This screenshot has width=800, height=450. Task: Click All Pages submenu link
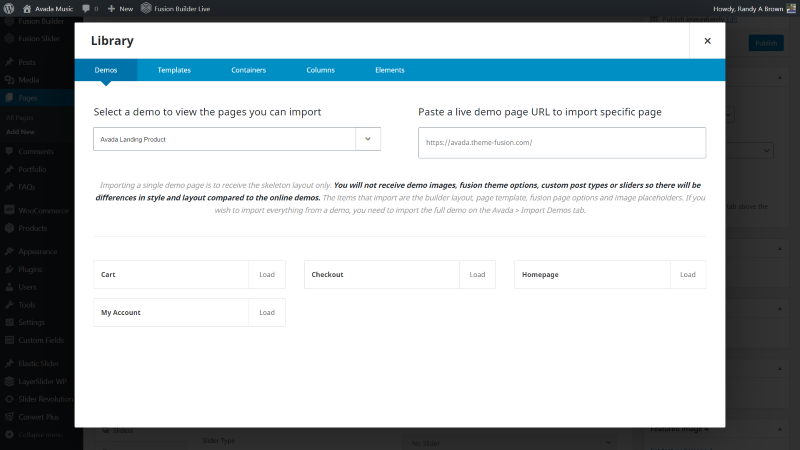point(19,118)
